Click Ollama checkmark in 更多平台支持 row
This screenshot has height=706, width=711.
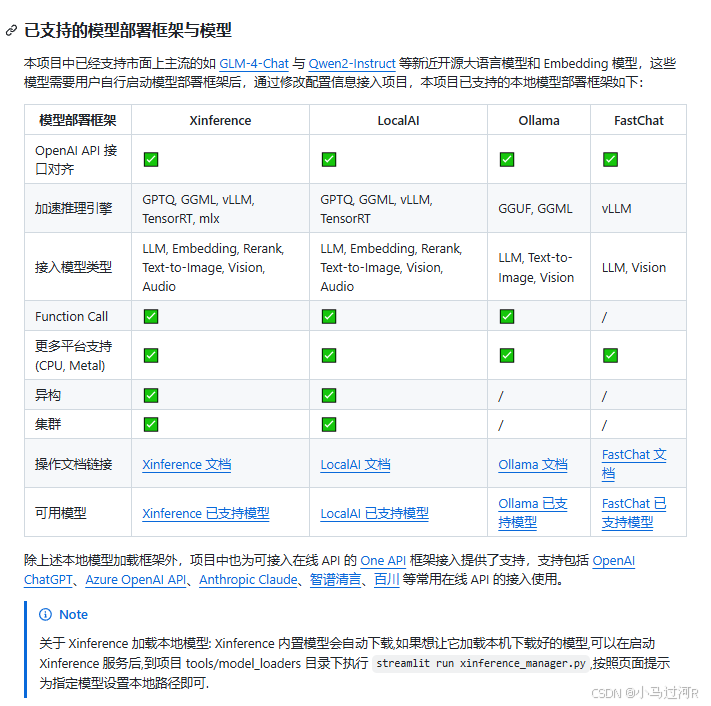(x=507, y=355)
